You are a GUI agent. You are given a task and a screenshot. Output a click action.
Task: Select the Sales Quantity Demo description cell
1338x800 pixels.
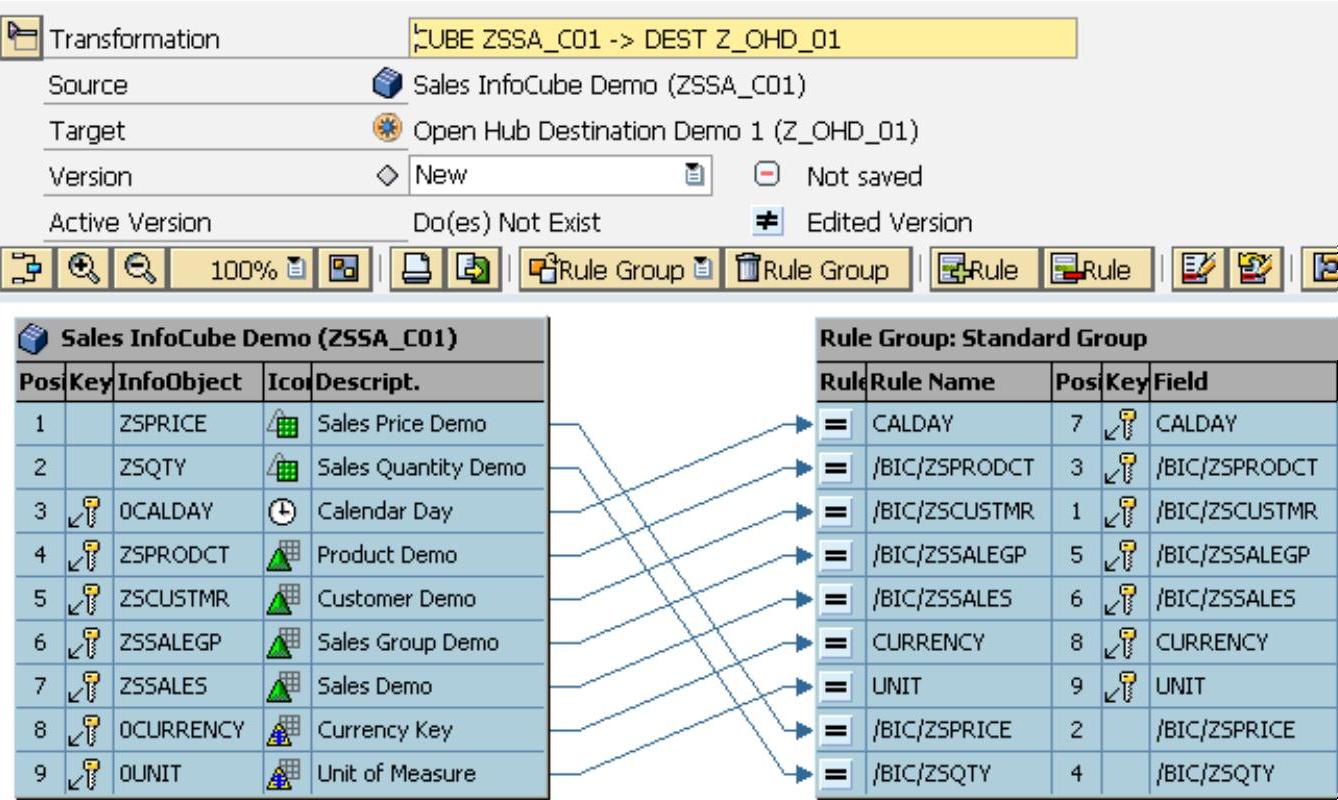pos(429,467)
